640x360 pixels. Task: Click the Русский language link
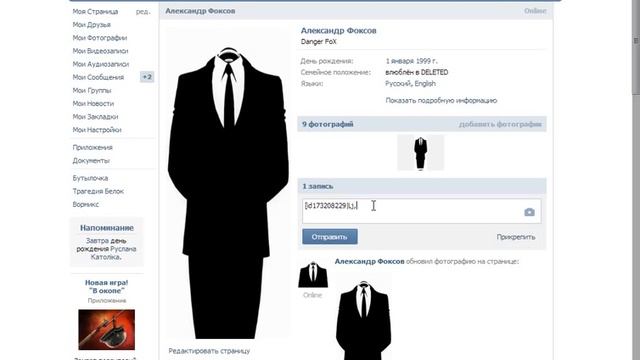pos(398,84)
